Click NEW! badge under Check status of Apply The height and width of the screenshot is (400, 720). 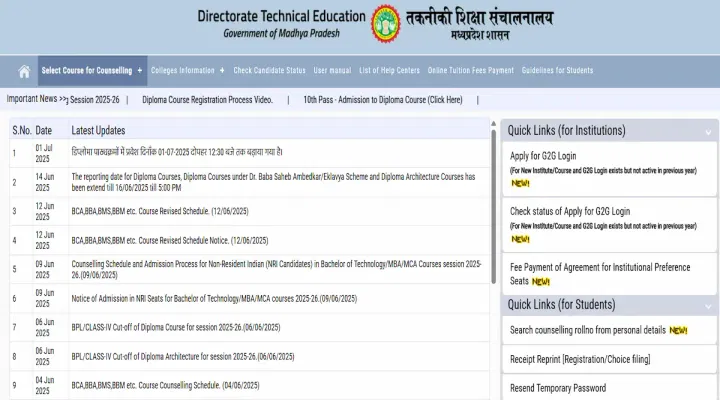(520, 239)
